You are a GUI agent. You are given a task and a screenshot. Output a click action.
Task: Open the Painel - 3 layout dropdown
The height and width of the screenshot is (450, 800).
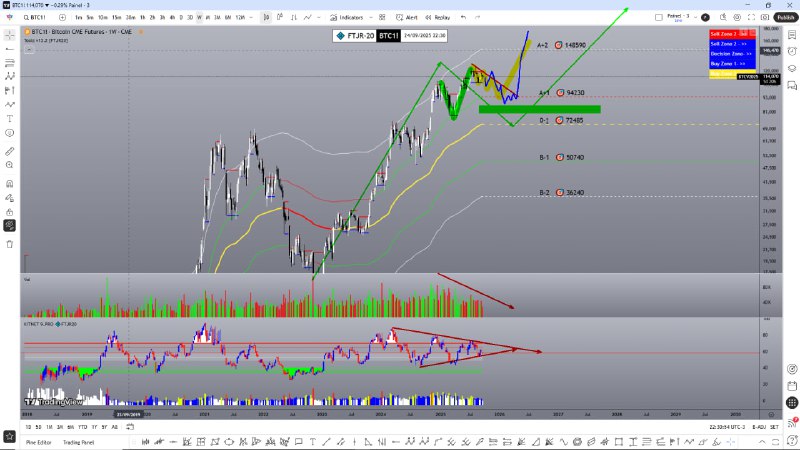pyautogui.click(x=695, y=17)
